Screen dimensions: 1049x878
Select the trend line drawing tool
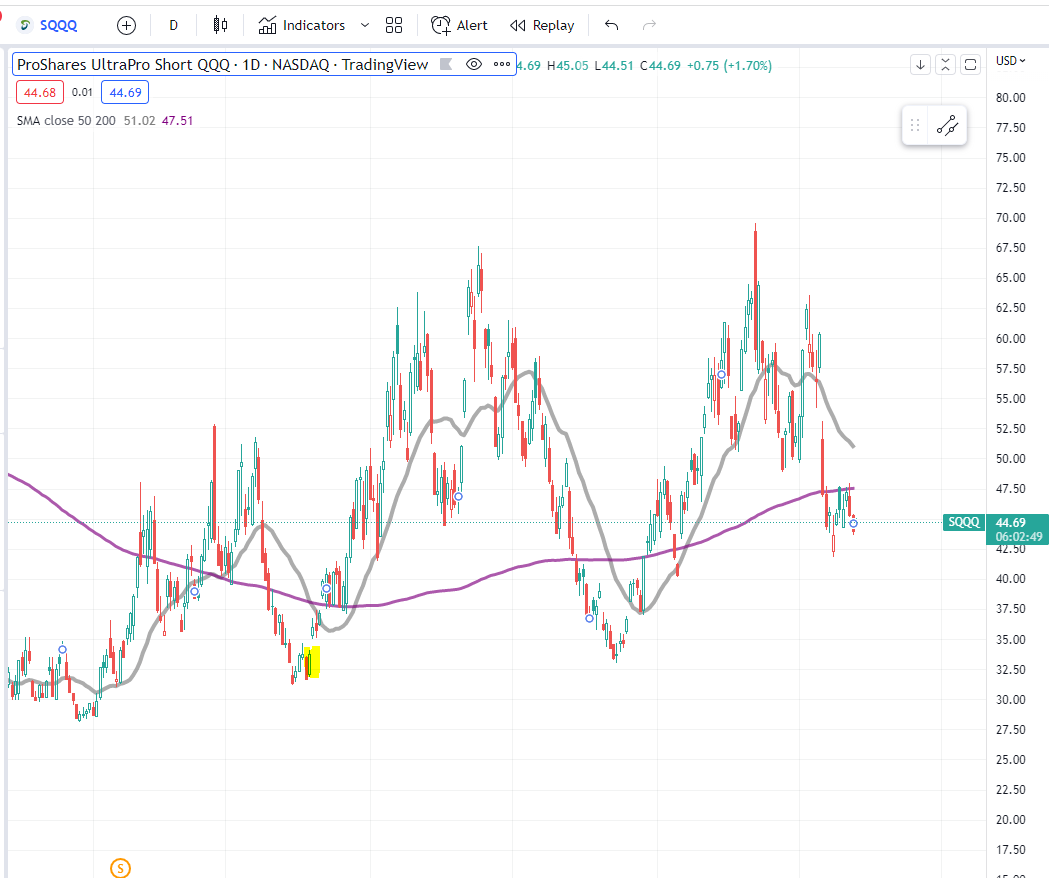click(947, 125)
